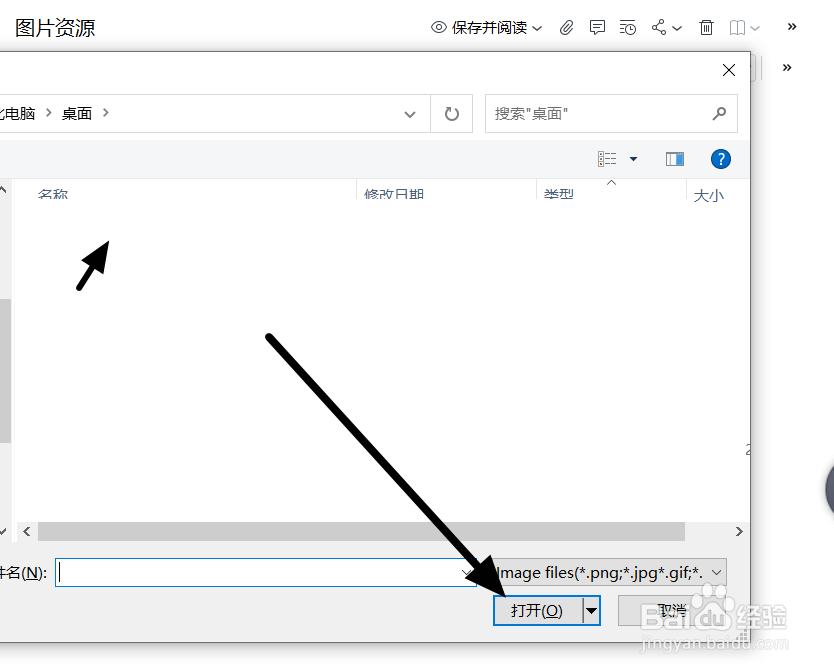Expand the chevron after 电脑 in path
This screenshot has width=834, height=672.
coord(48,113)
